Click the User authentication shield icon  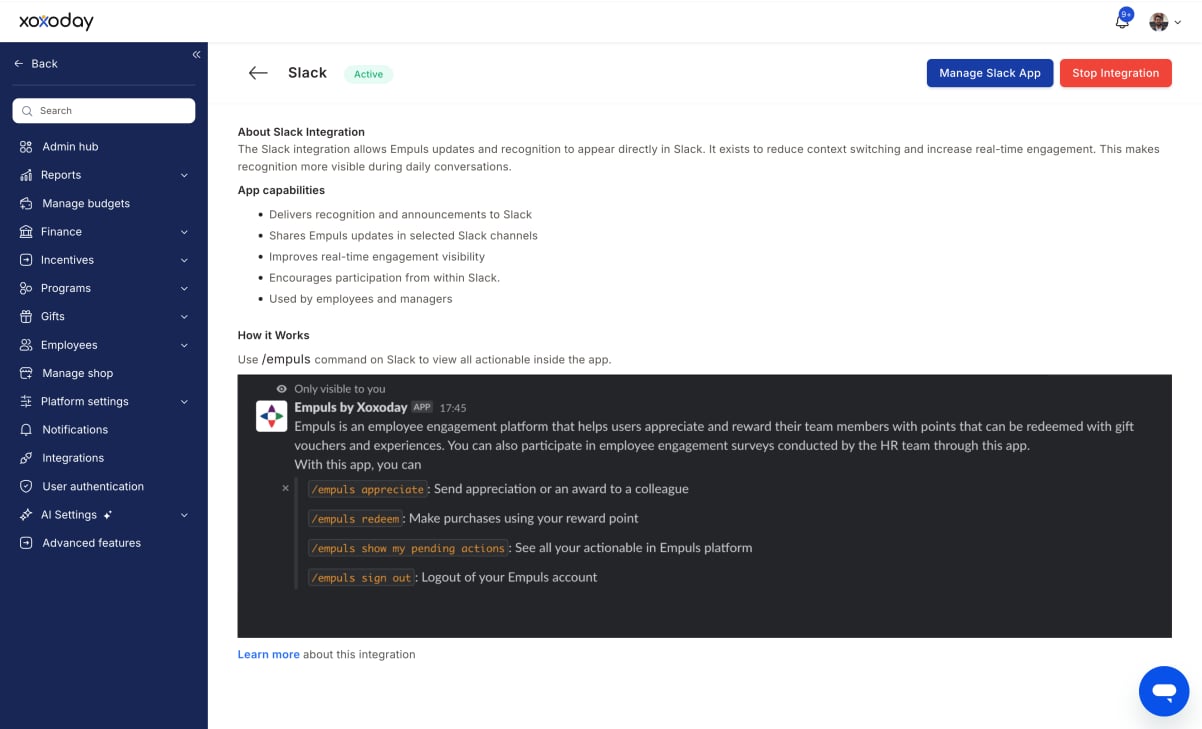pyautogui.click(x=26, y=486)
